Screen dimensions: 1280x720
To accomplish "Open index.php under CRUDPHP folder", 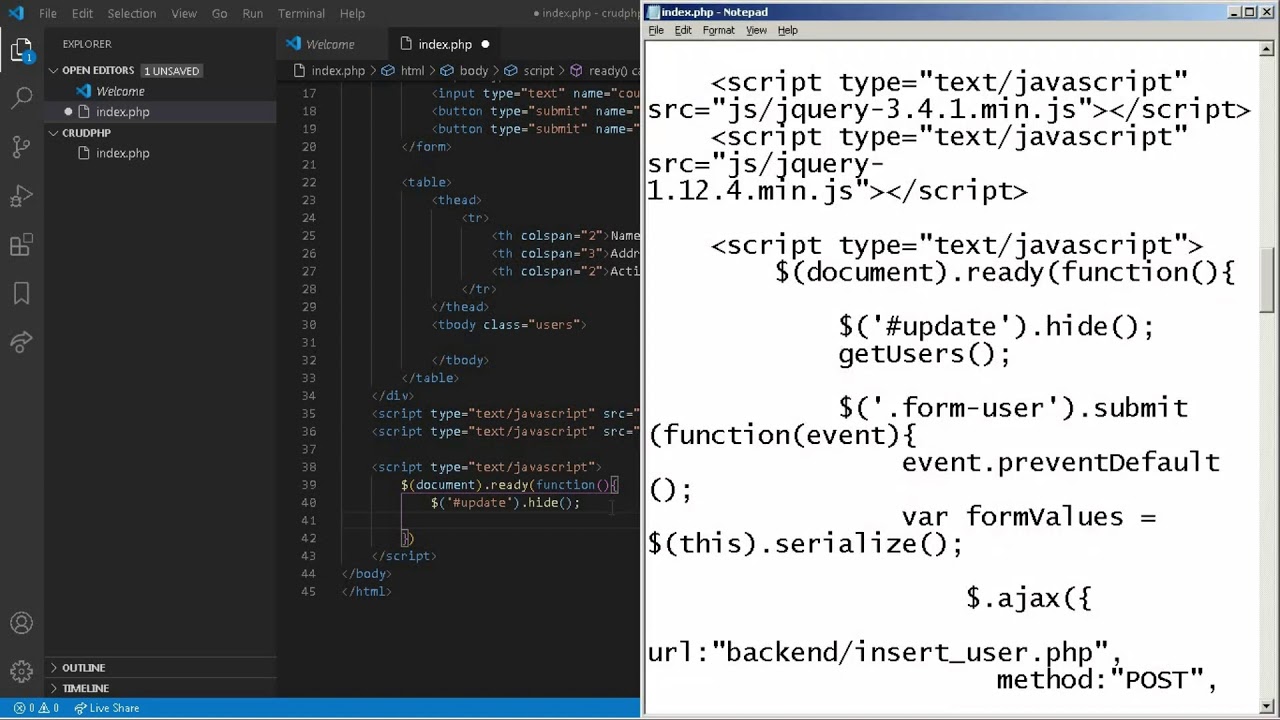I will click(122, 153).
